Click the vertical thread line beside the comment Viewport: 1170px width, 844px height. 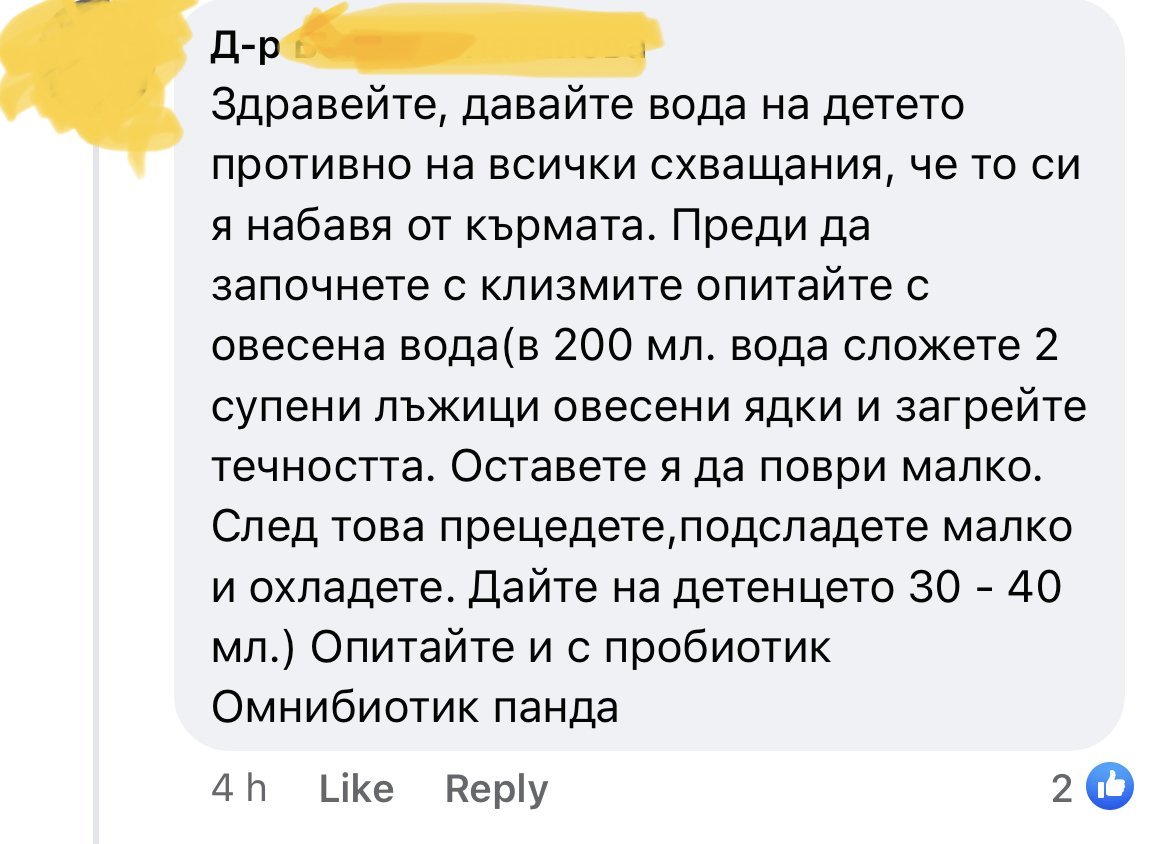tap(97, 500)
